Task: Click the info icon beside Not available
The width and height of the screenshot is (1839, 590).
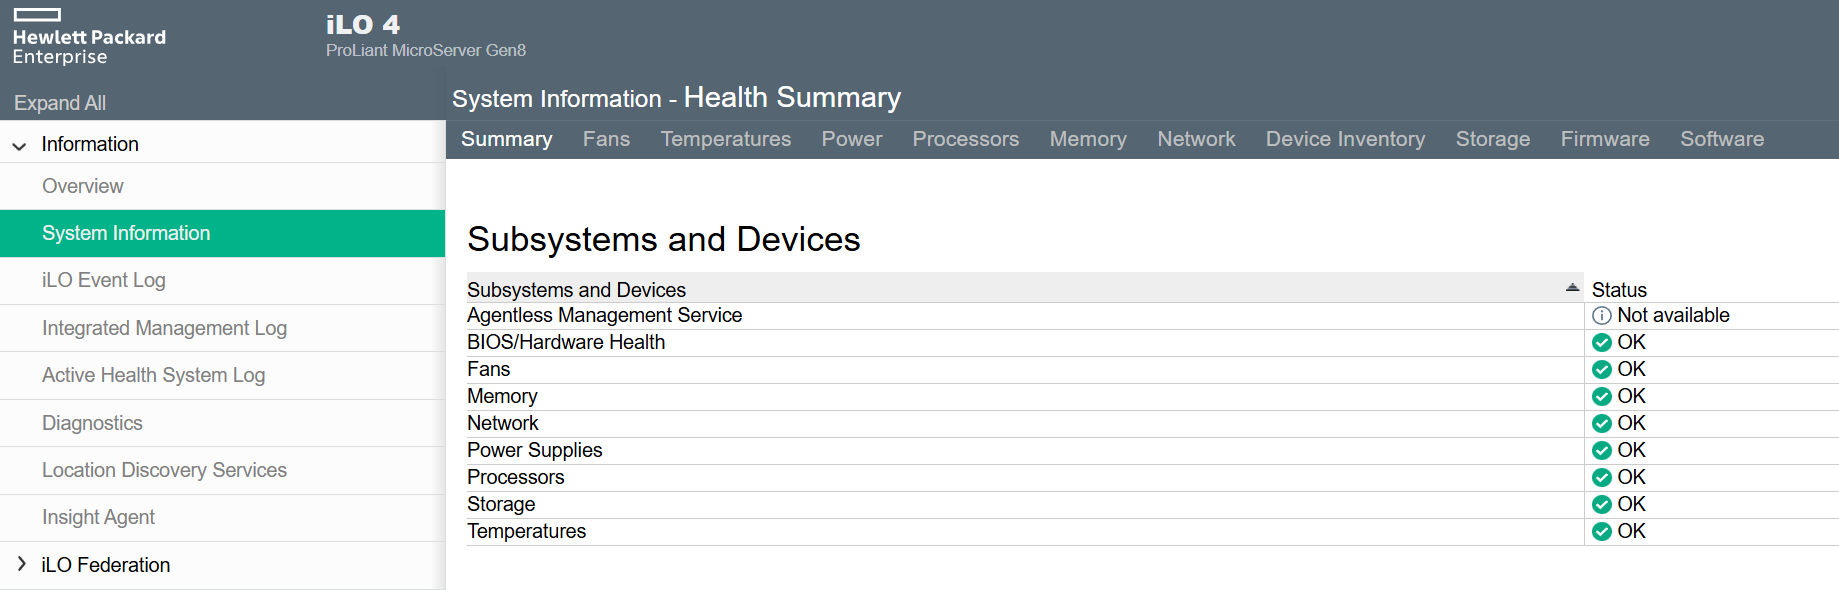Action: (1601, 316)
